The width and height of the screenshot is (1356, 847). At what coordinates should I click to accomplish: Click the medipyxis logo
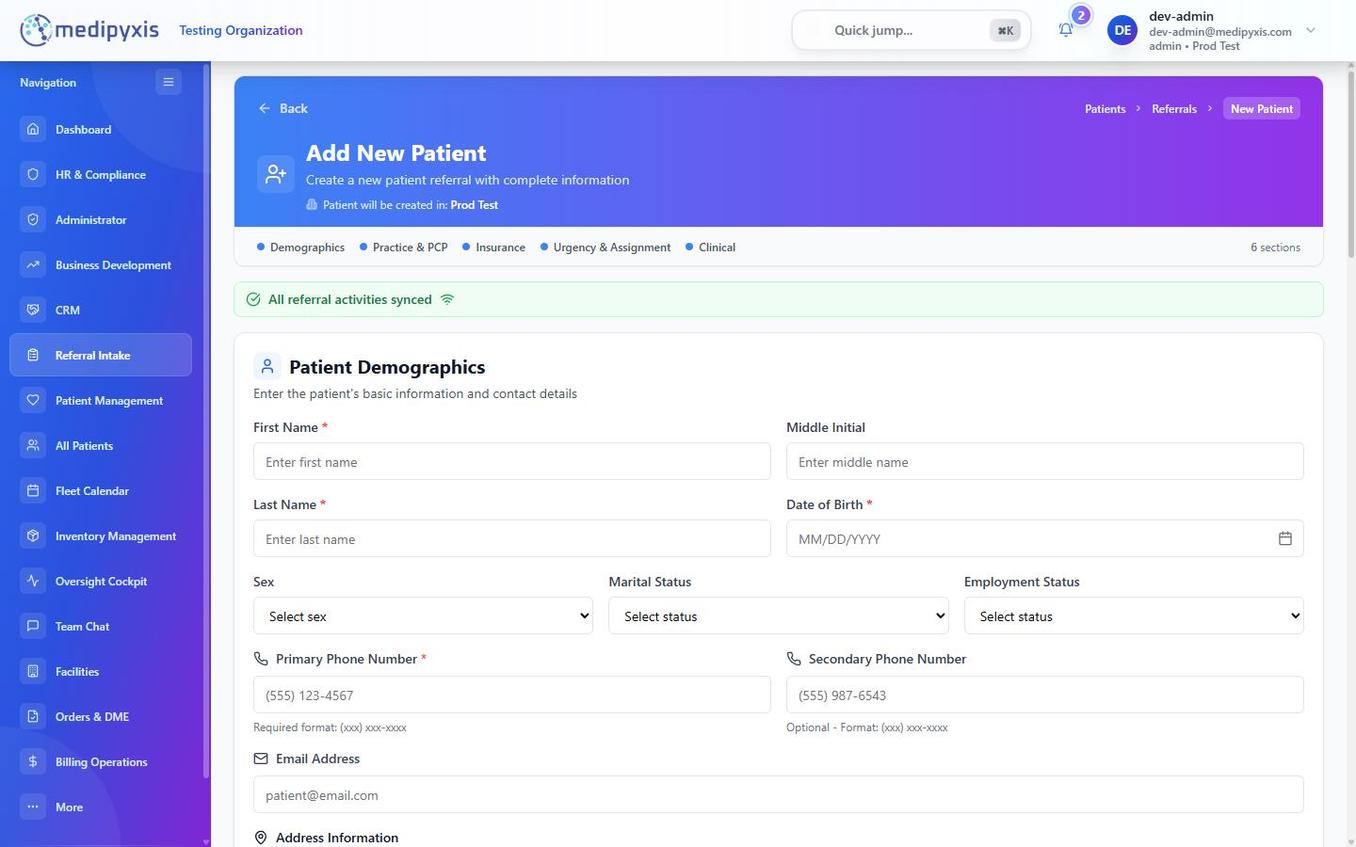(89, 30)
